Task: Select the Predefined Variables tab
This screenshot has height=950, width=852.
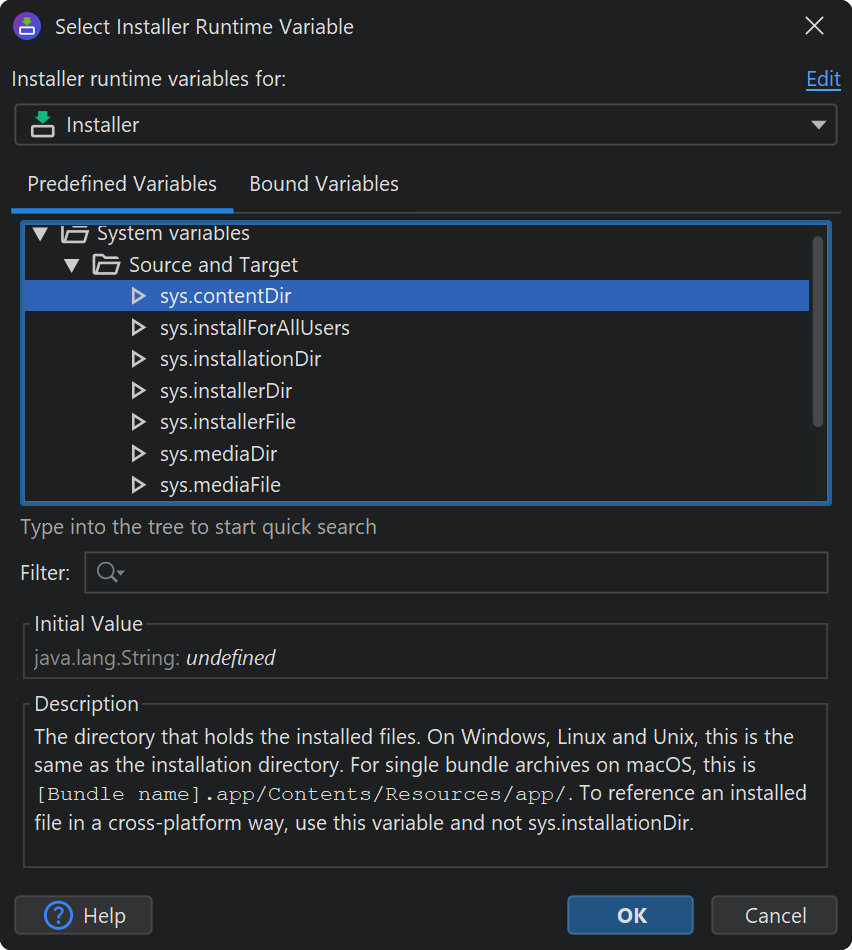Action: click(122, 184)
